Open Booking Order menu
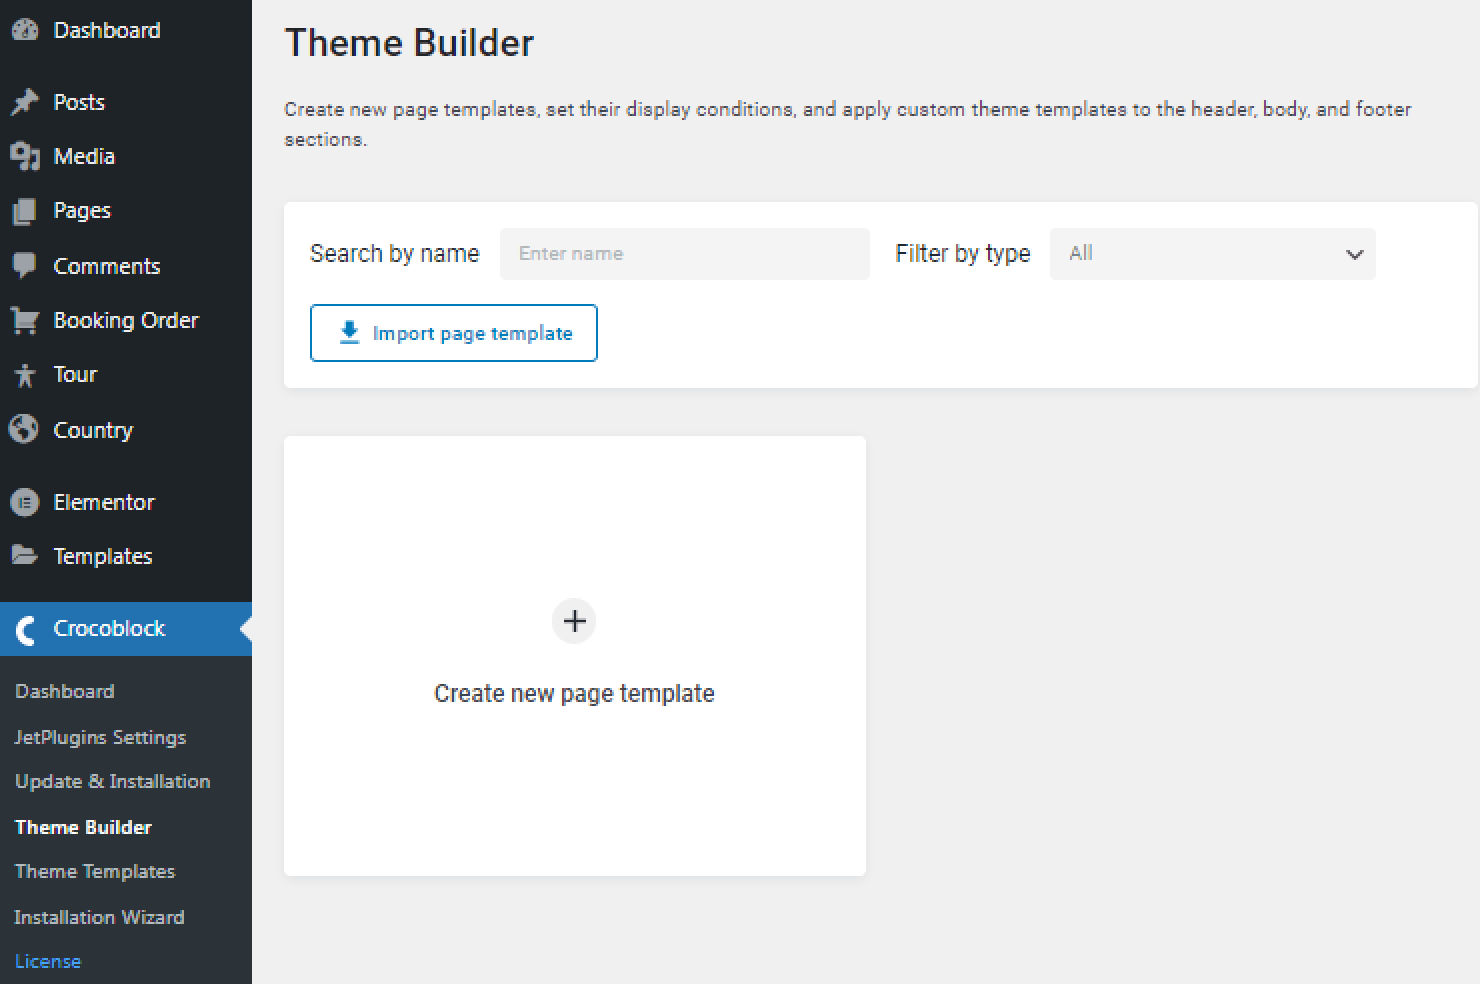This screenshot has height=984, width=1480. 126,320
